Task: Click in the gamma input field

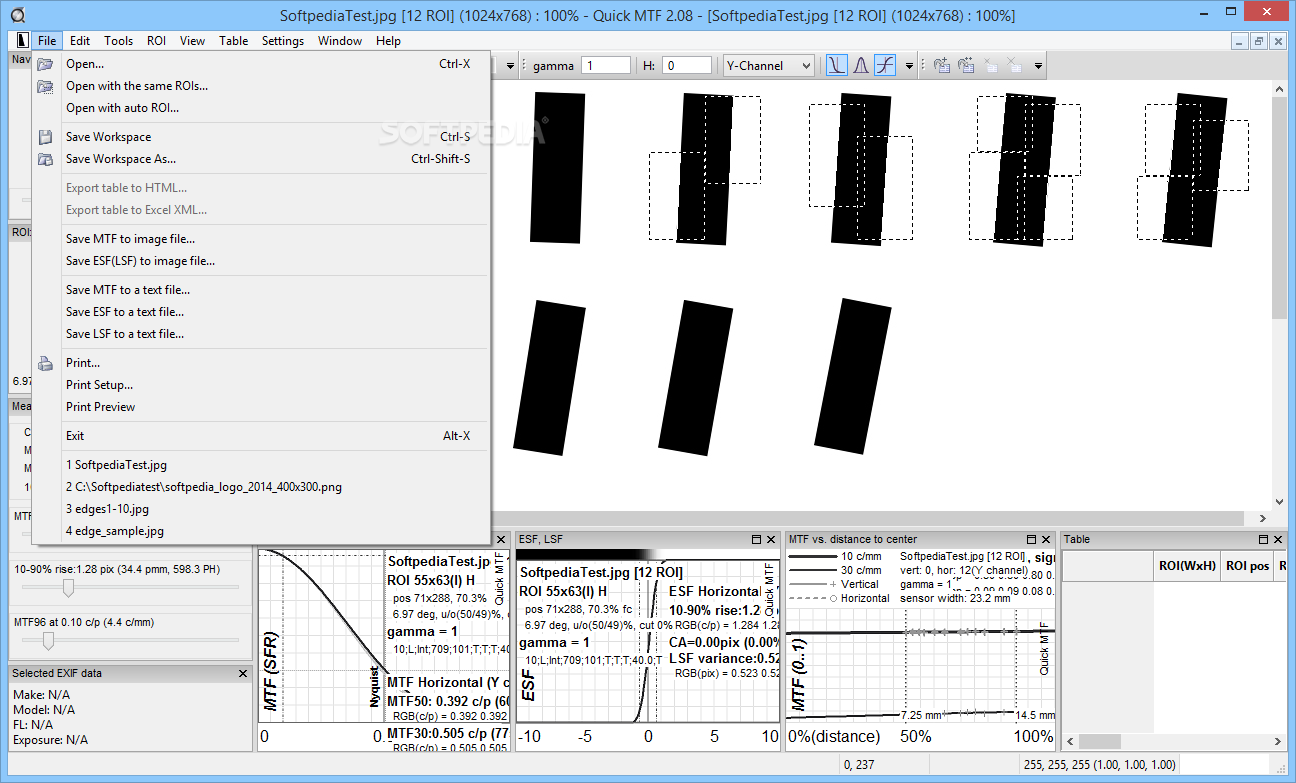Action: (x=606, y=65)
